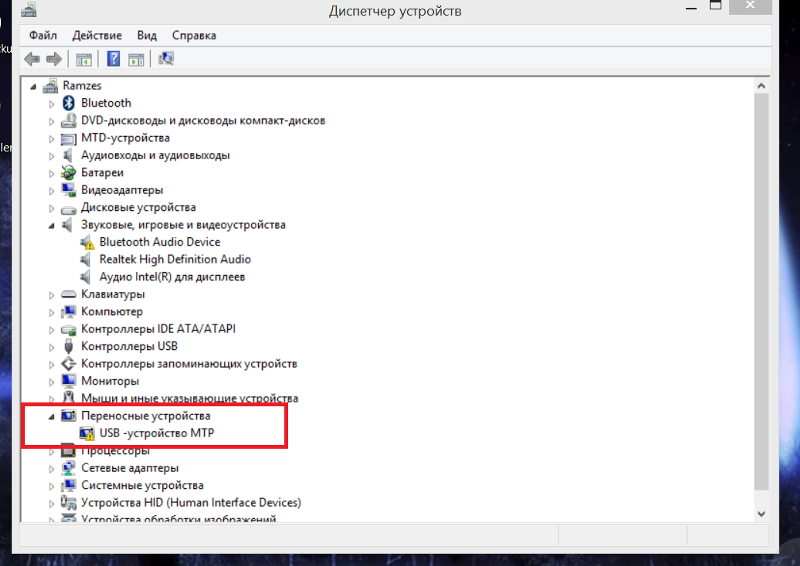This screenshot has height=566, width=800.
Task: Select the Компьютер label
Action: (x=112, y=312)
